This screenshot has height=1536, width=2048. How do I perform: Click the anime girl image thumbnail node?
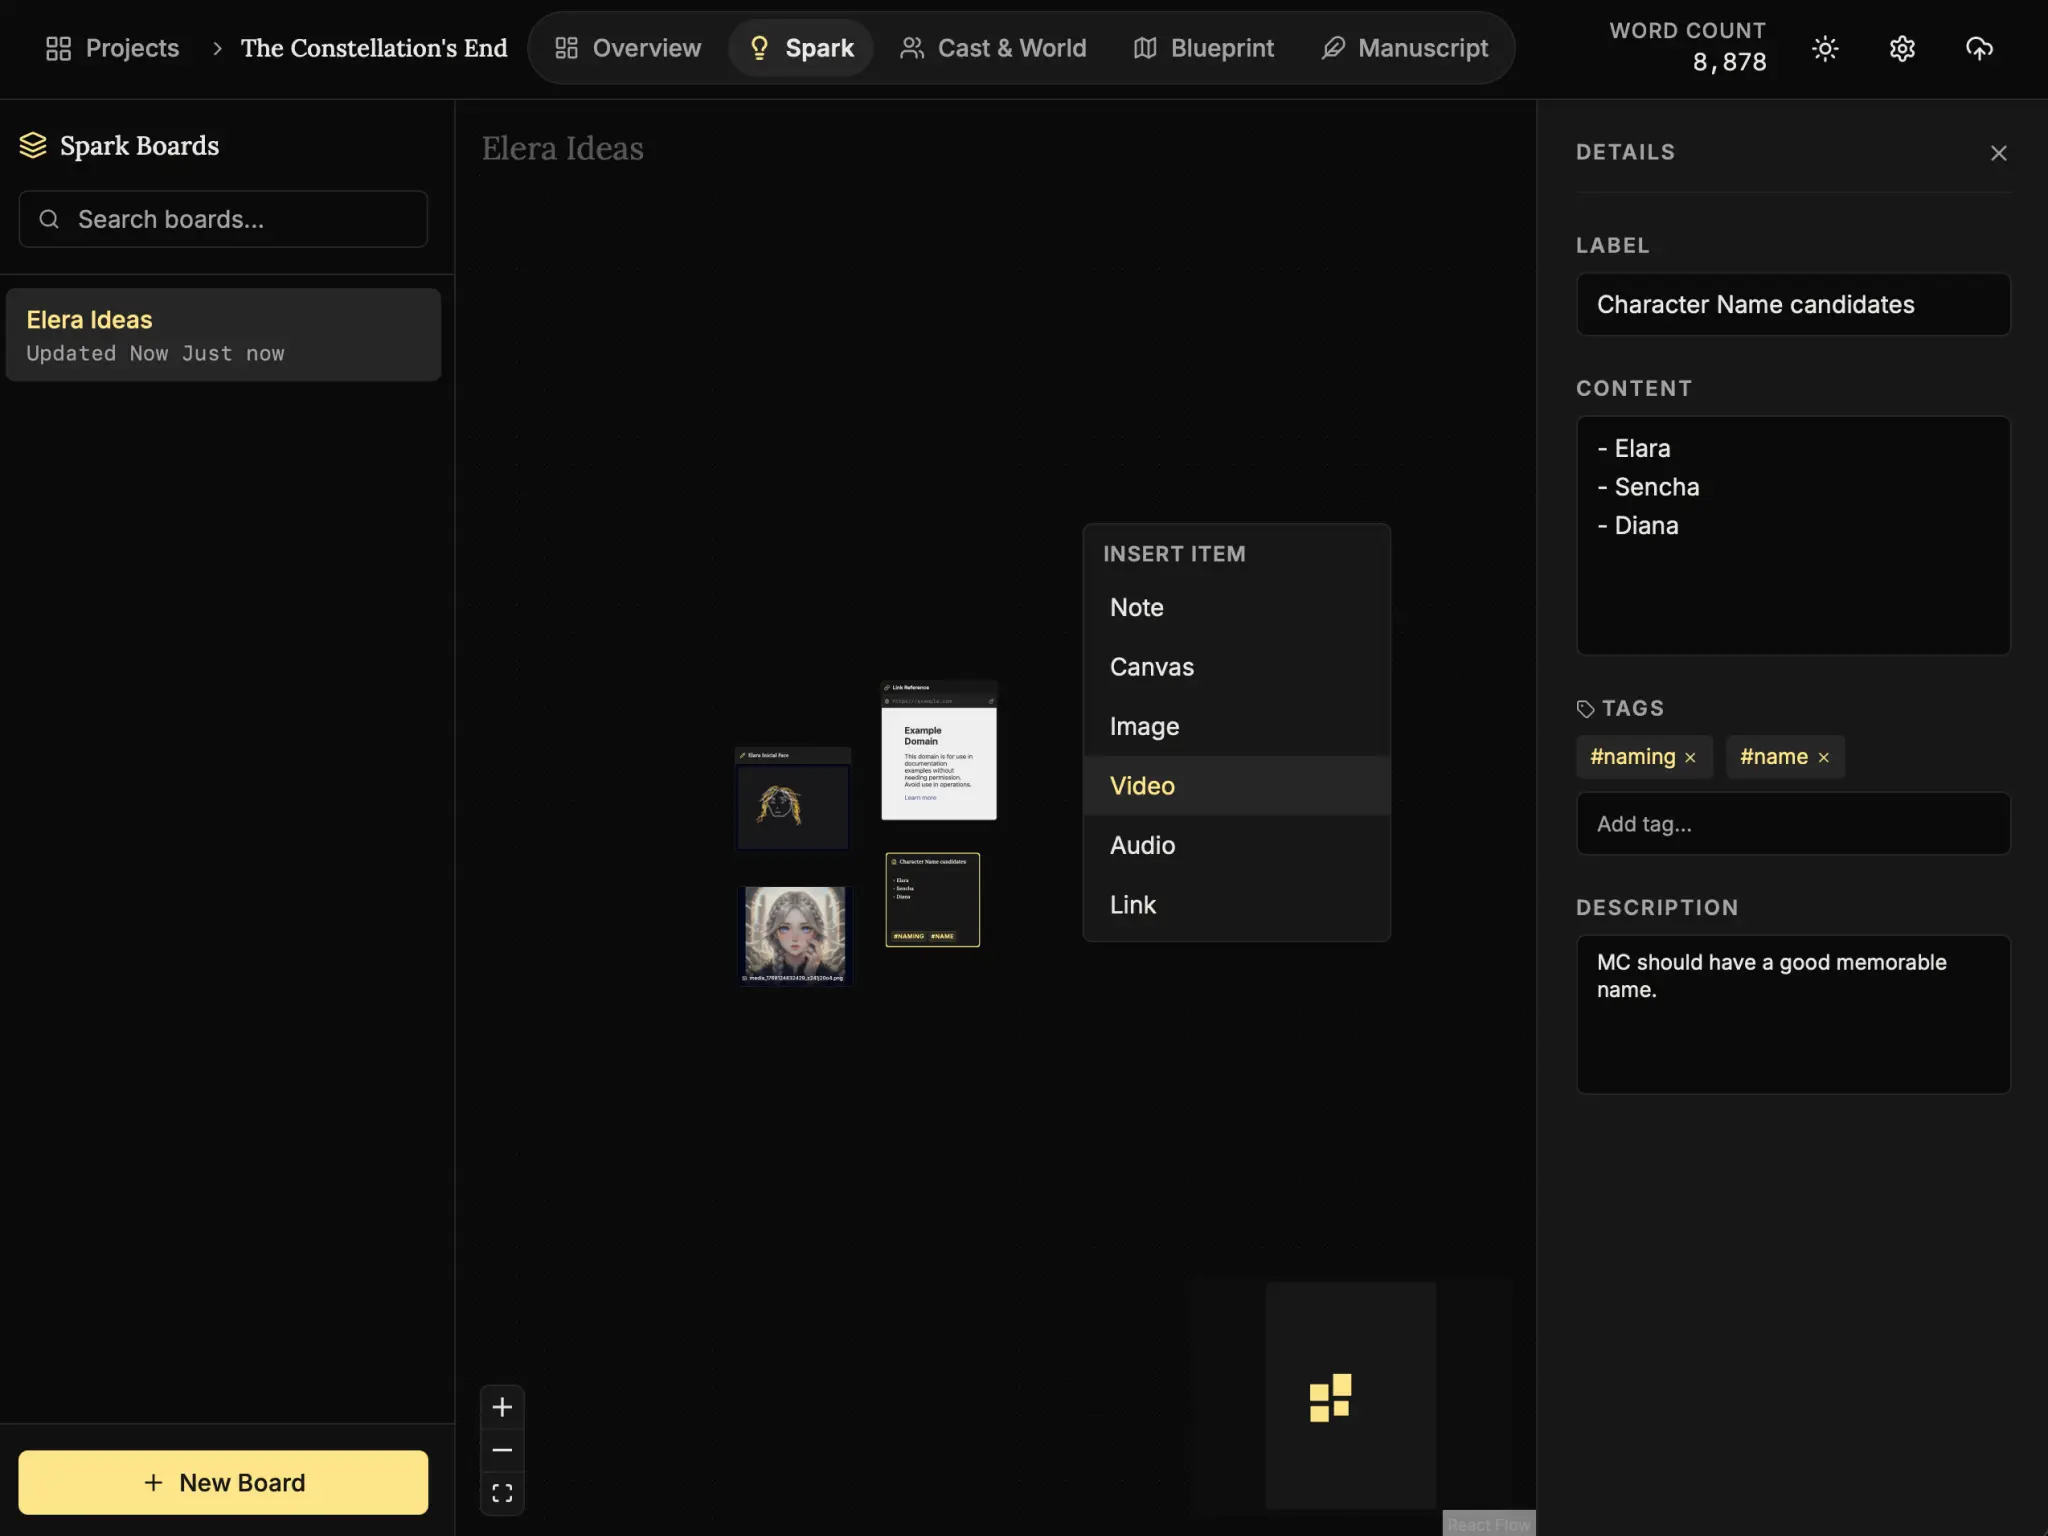[x=795, y=932]
